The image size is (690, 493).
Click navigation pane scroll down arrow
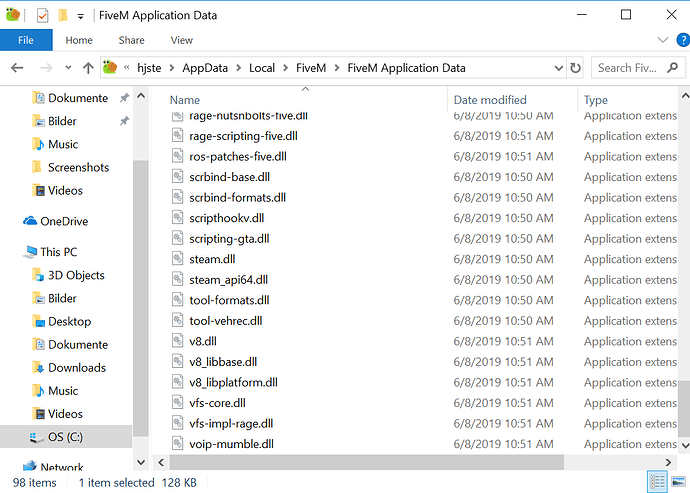tap(141, 462)
